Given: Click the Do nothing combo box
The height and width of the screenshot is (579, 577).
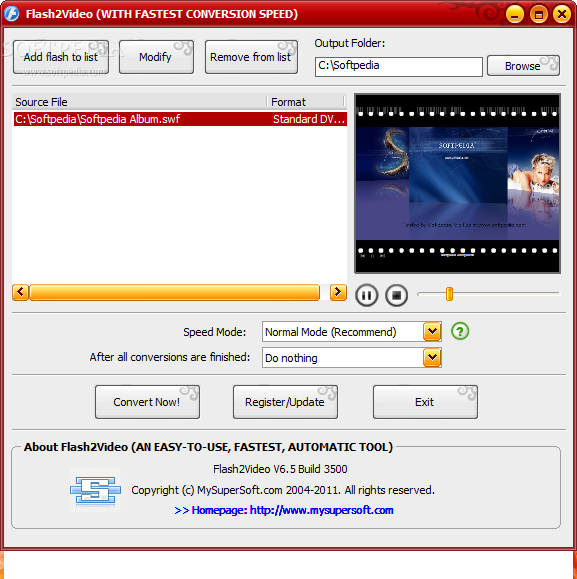Looking at the screenshot, I should [352, 357].
